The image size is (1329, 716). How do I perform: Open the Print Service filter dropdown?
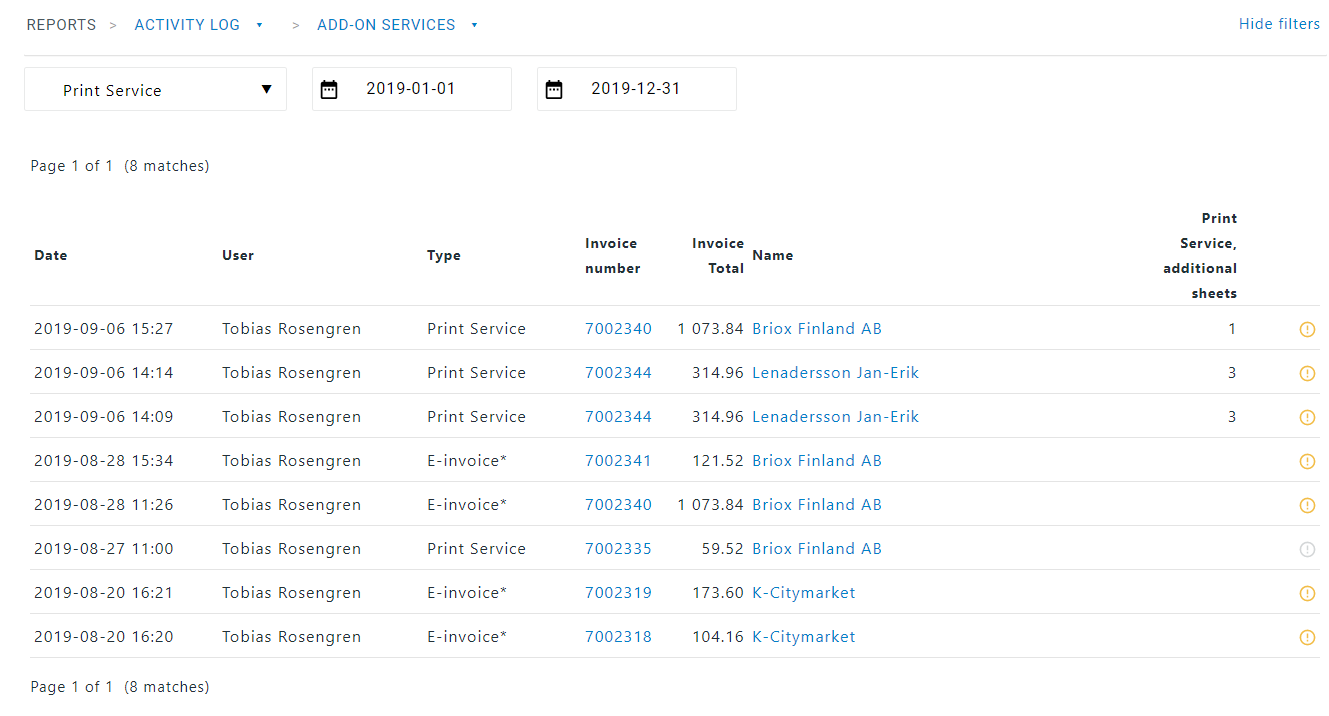[155, 90]
